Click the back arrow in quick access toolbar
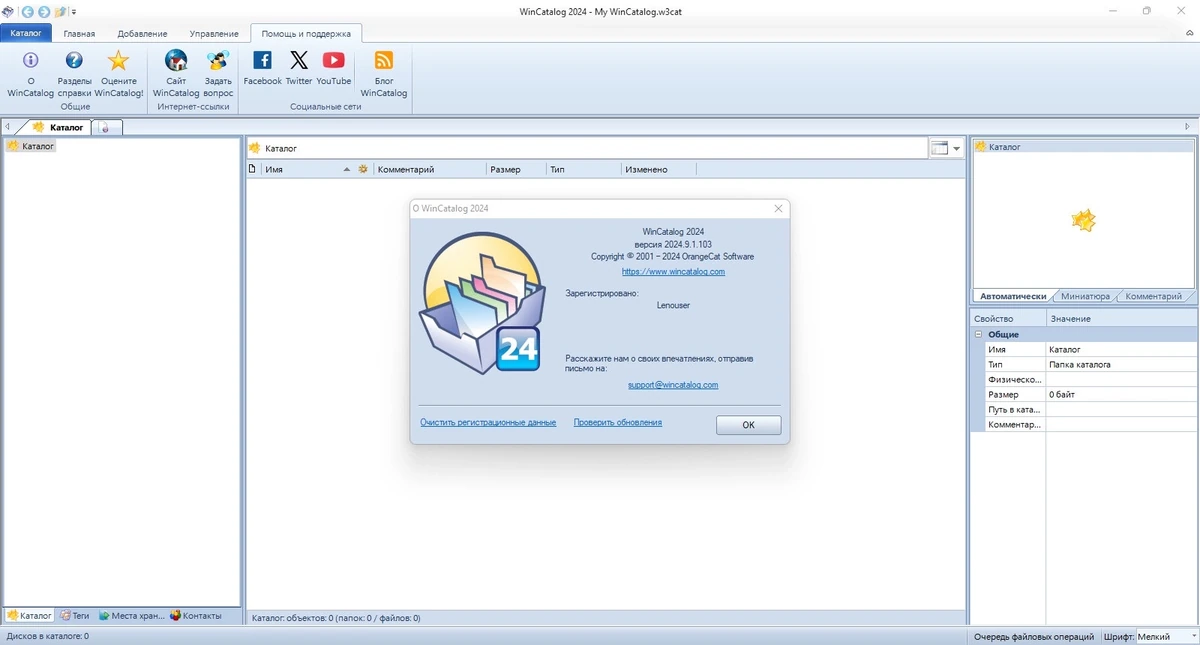 pyautogui.click(x=27, y=11)
